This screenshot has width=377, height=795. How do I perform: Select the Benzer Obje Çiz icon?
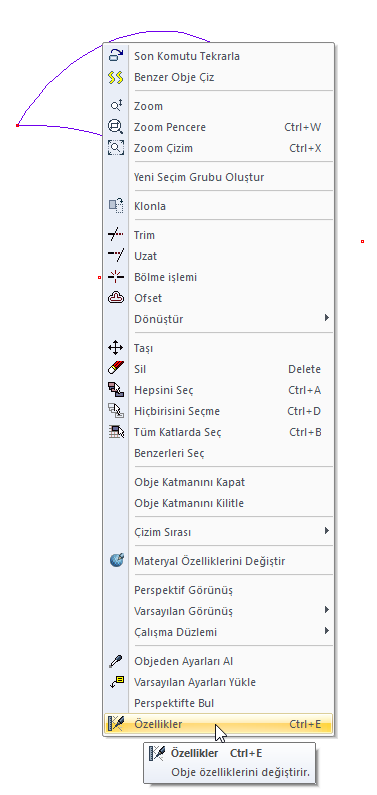click(116, 77)
